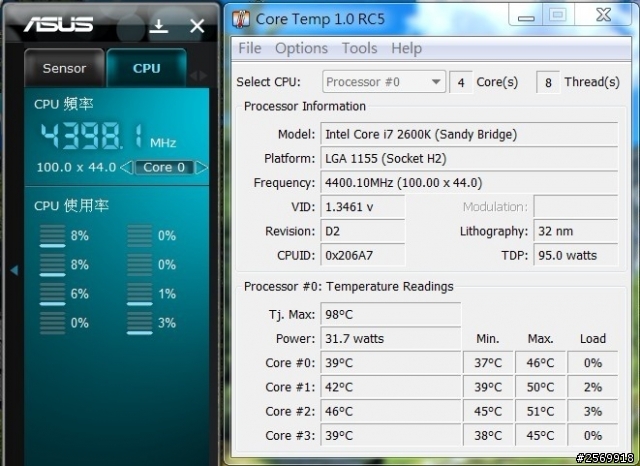Screen dimensions: 640x466
Task: Click the Model field Intel Core i7 2600K
Action: point(469,134)
